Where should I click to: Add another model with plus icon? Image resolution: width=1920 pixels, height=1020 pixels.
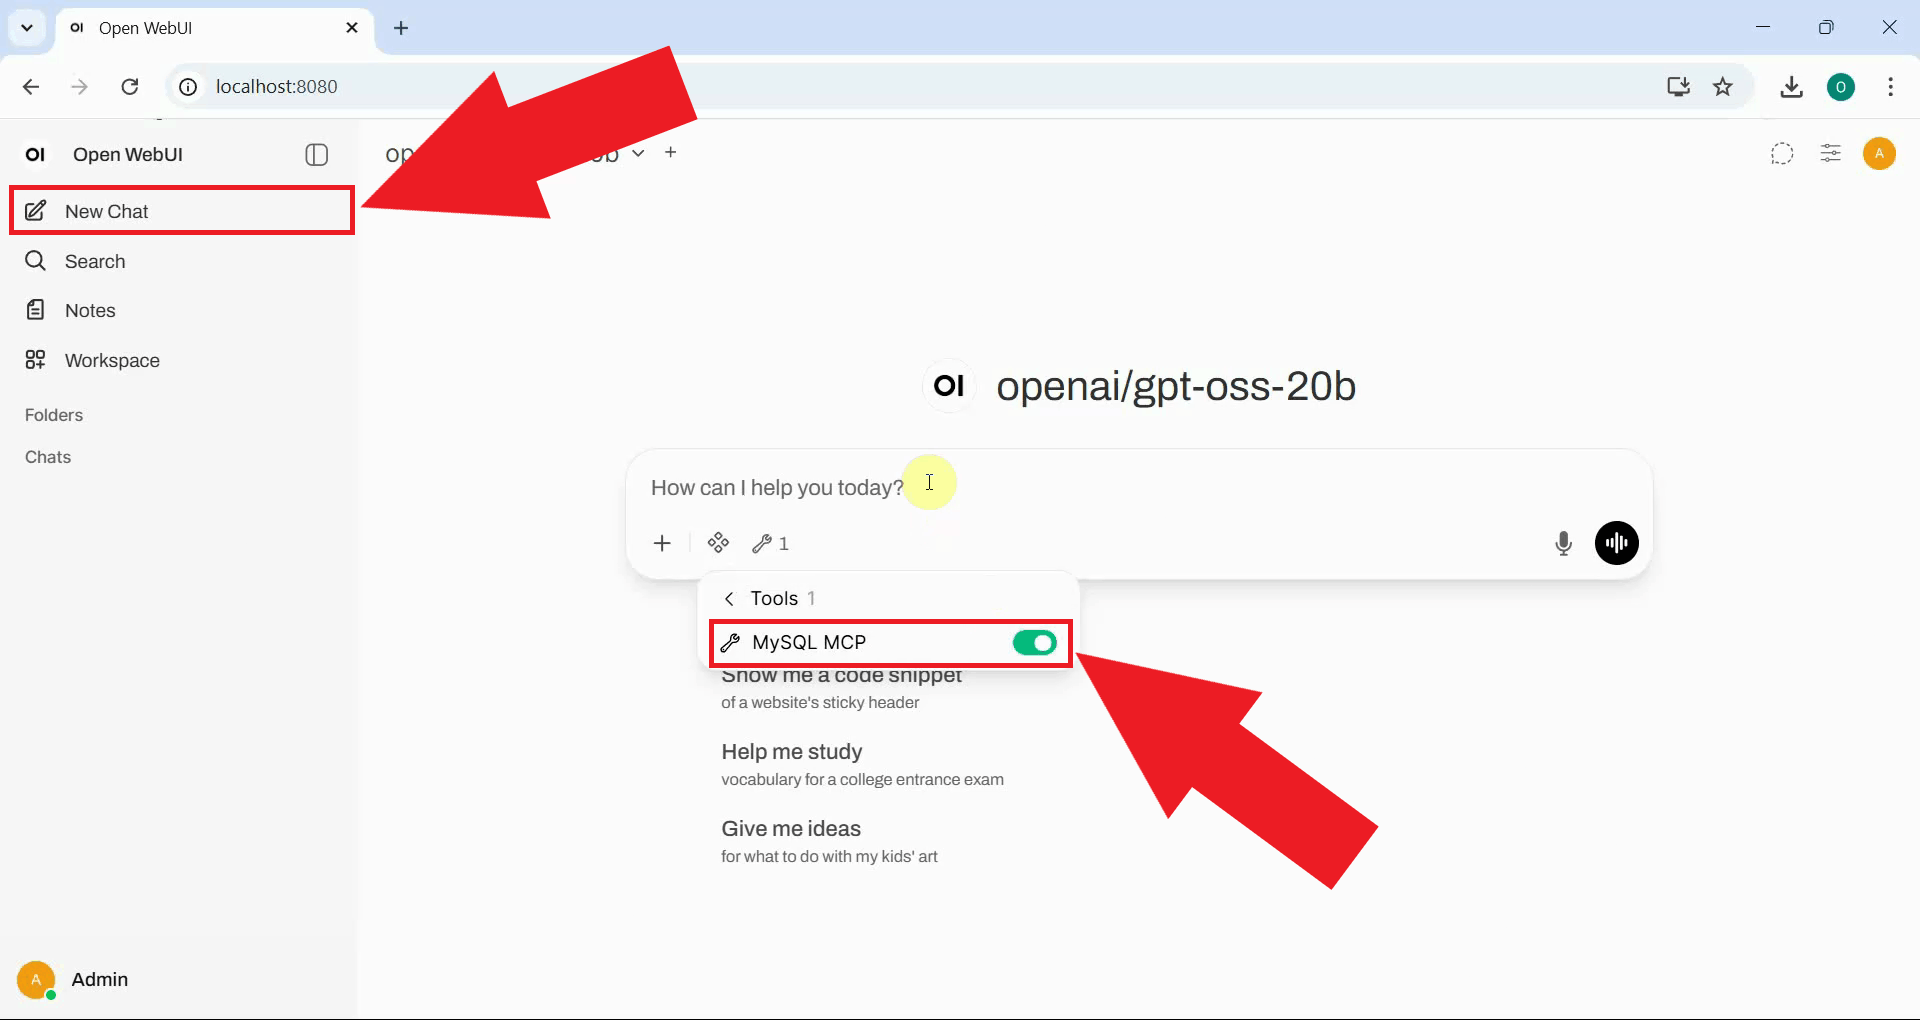(x=671, y=152)
